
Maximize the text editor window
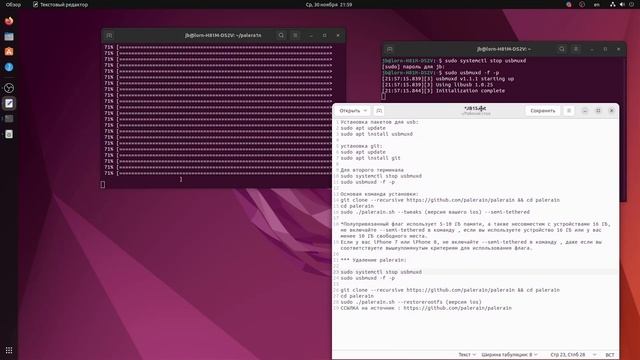[598, 111]
